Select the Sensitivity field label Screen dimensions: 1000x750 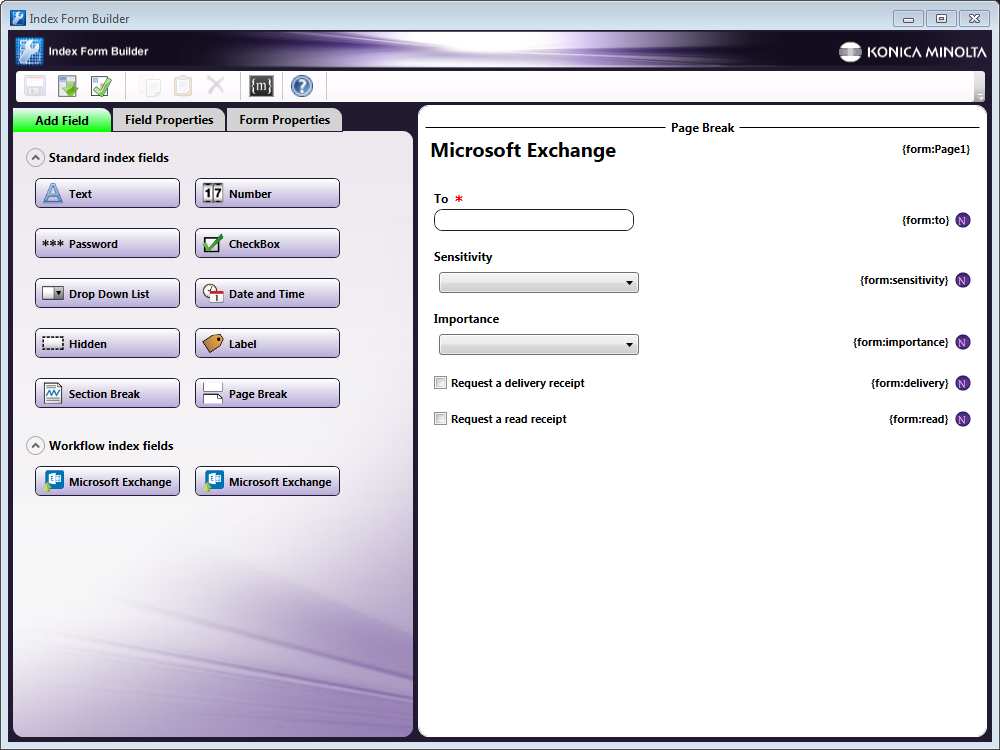coord(463,256)
